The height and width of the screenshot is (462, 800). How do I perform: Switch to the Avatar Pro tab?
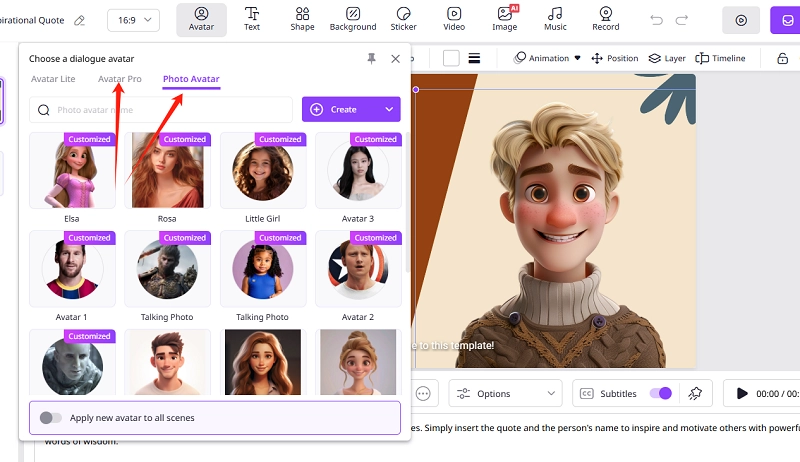[120, 79]
